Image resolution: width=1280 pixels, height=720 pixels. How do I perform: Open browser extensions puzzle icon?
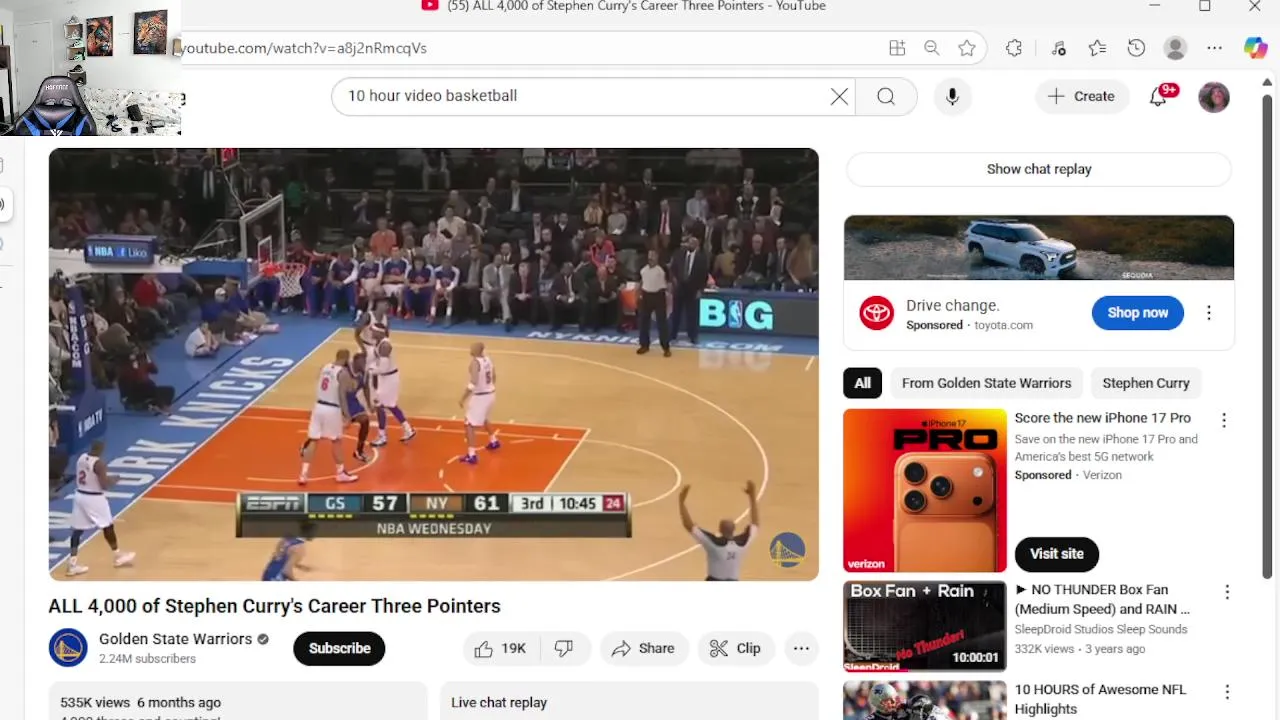[1014, 48]
